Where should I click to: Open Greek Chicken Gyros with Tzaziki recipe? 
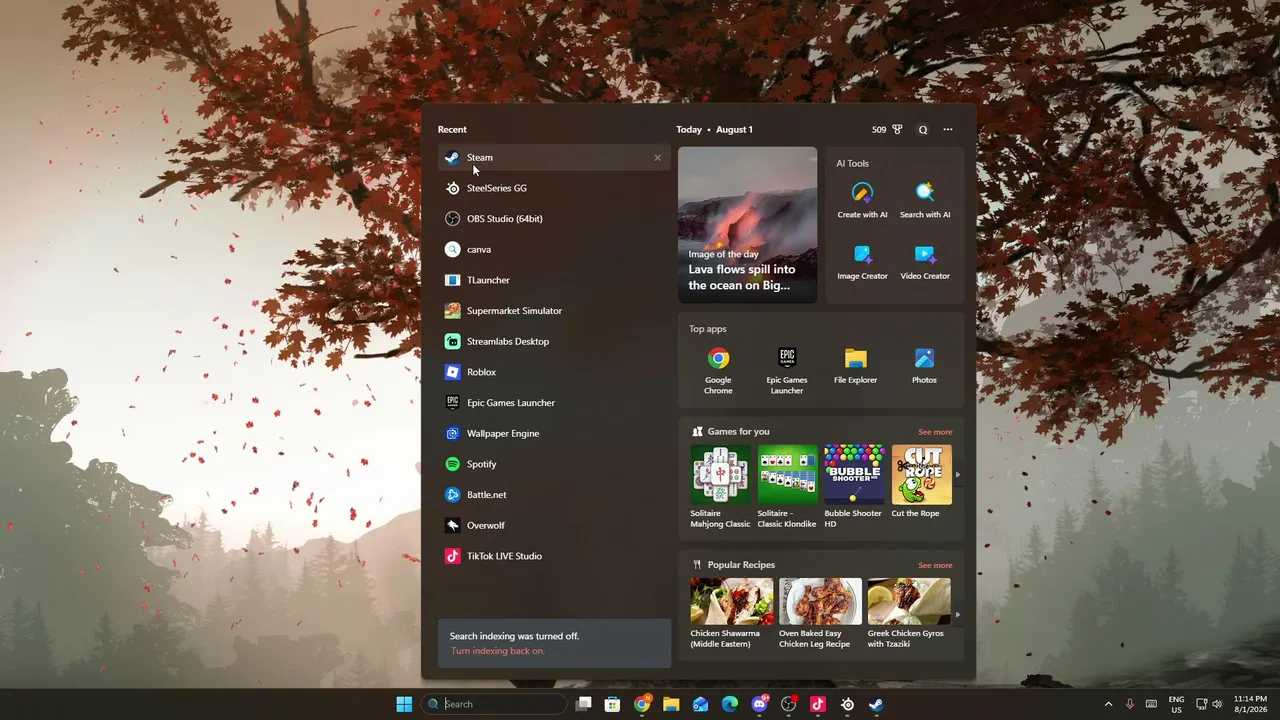tap(909, 614)
